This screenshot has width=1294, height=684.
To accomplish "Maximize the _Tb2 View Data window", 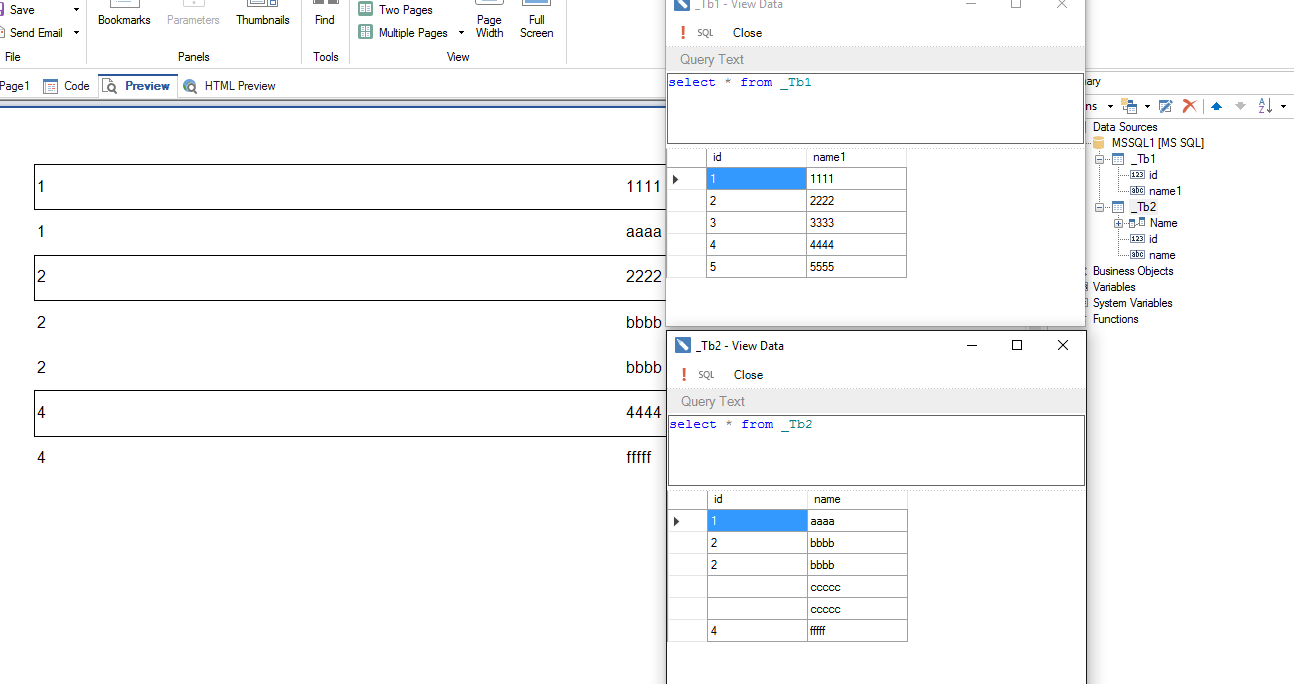I will point(1017,345).
